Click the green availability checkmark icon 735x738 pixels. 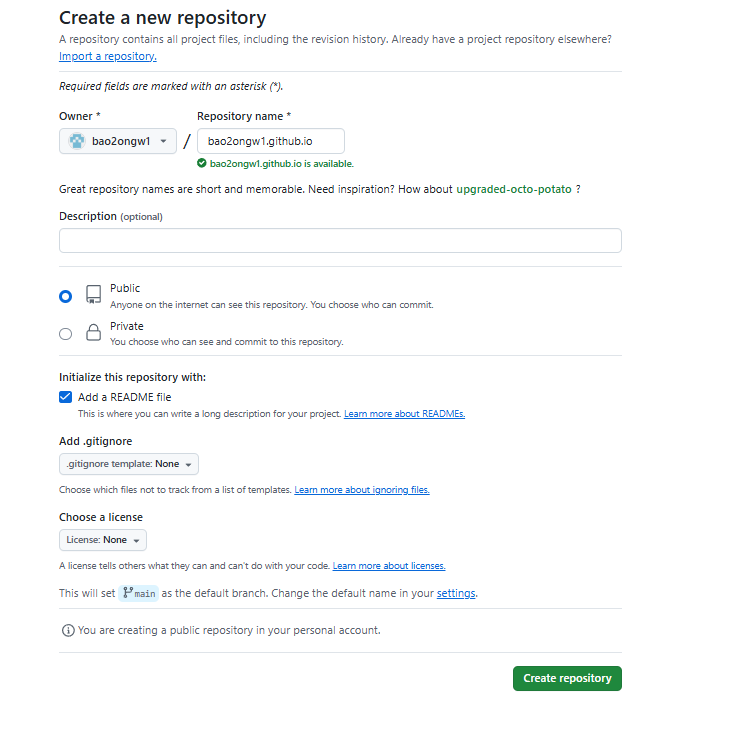coord(202,163)
